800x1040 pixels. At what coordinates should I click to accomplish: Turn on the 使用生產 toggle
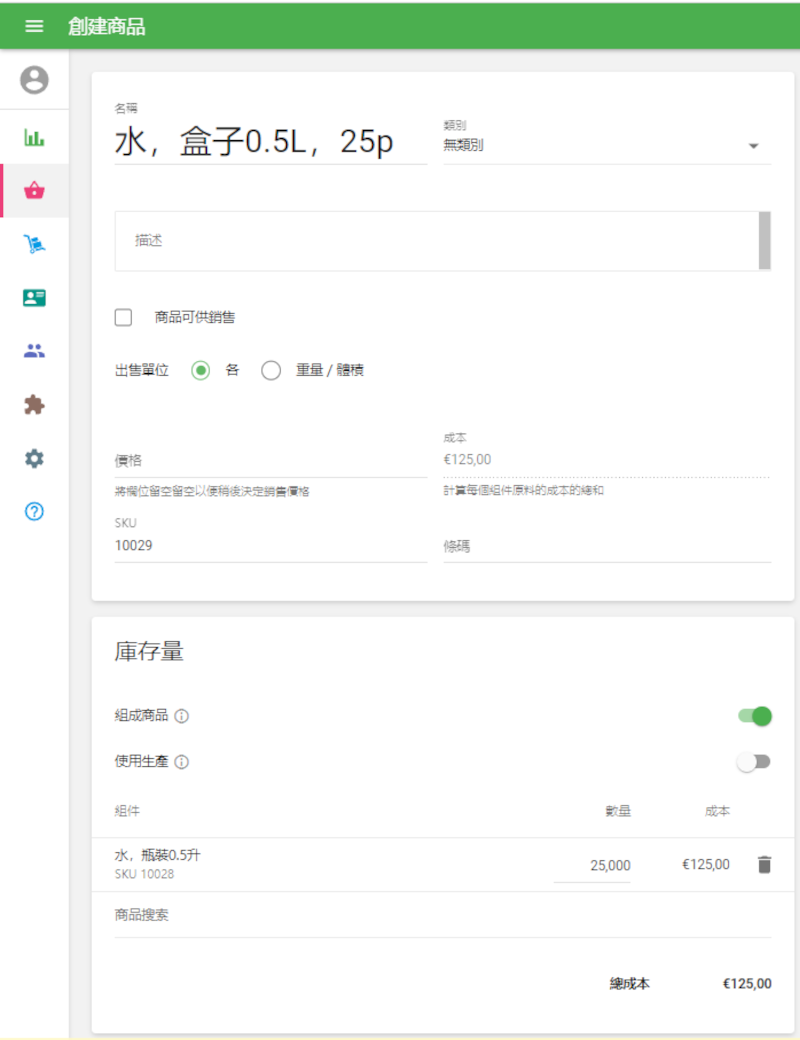coord(754,761)
